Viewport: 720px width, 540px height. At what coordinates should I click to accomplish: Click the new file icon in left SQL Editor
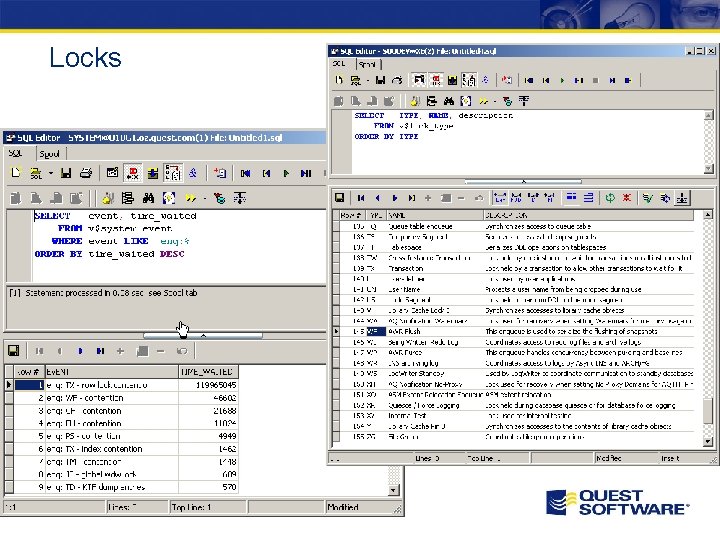point(16,173)
